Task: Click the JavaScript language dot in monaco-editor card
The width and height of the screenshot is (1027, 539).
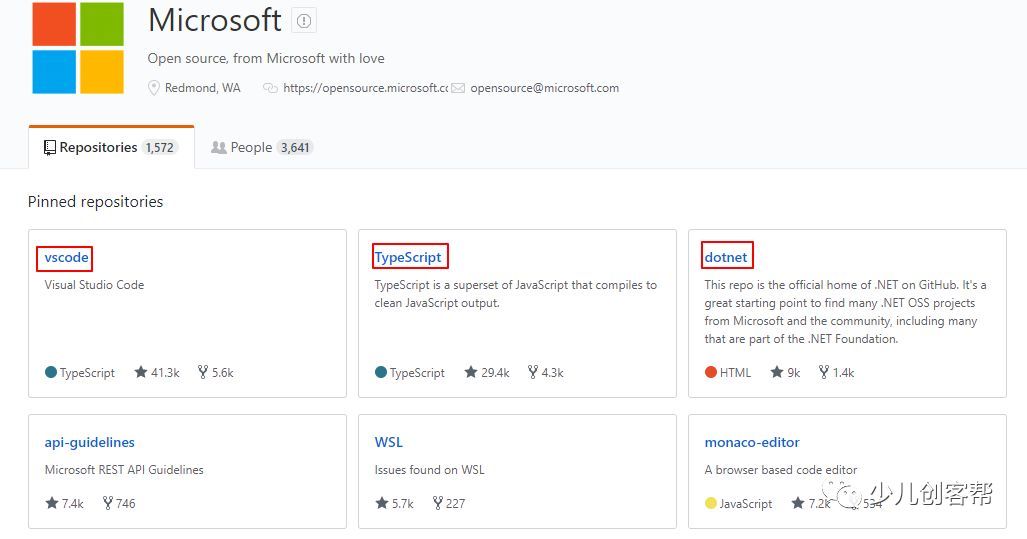Action: (711, 503)
